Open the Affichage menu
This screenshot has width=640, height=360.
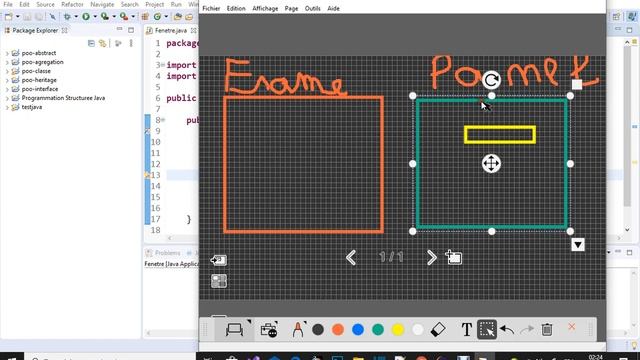(265, 8)
